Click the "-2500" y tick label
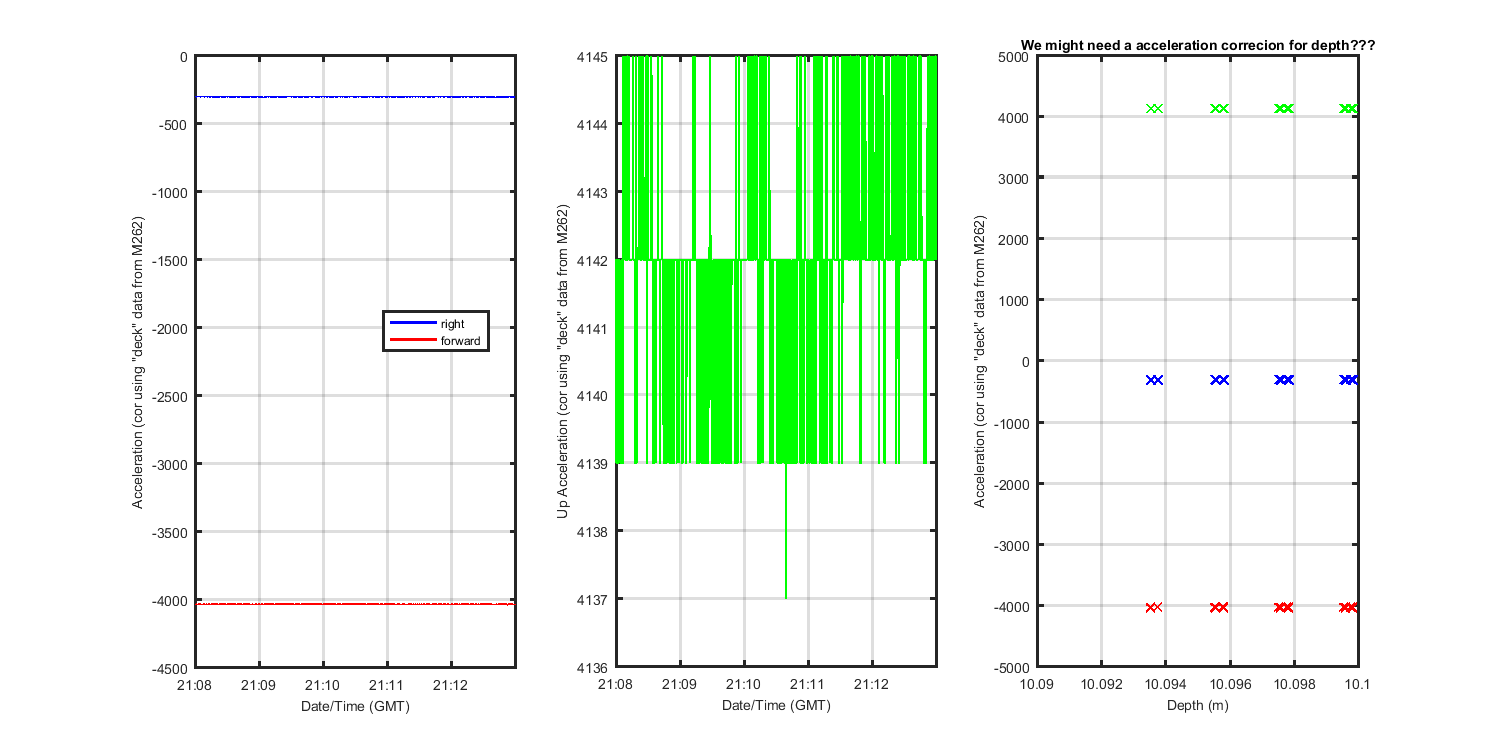The height and width of the screenshot is (750, 1500). 170,396
